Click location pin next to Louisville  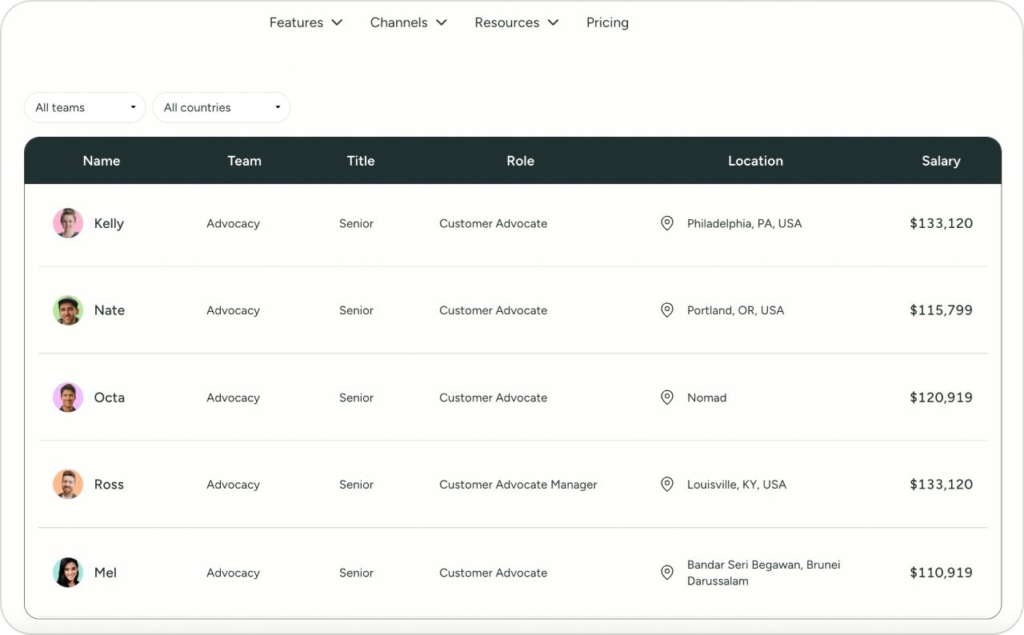[x=667, y=484]
